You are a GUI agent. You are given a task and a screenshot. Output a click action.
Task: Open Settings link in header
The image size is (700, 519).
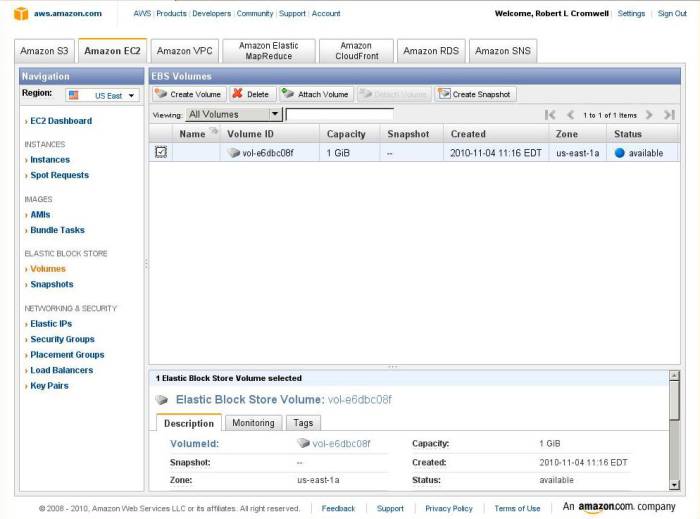pos(631,13)
